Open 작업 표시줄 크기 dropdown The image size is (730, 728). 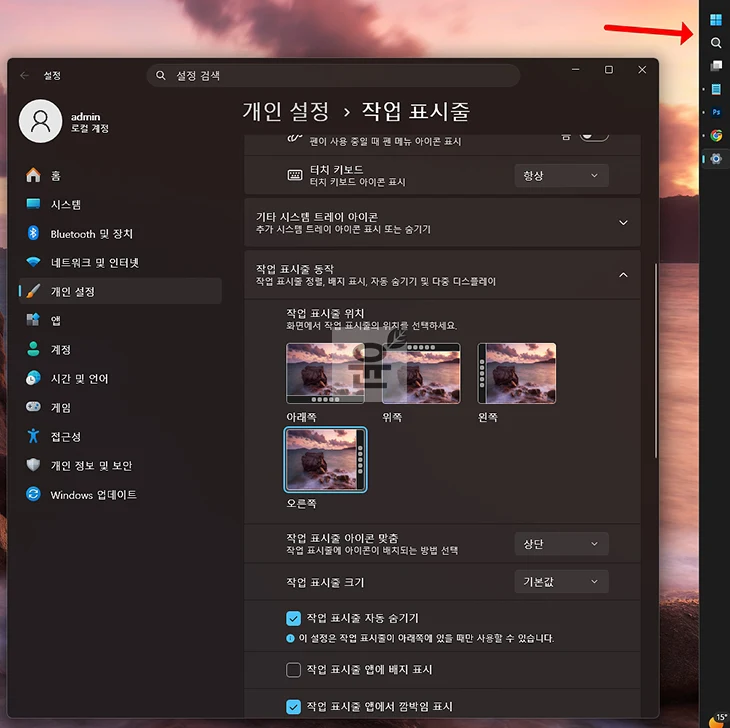tap(561, 582)
